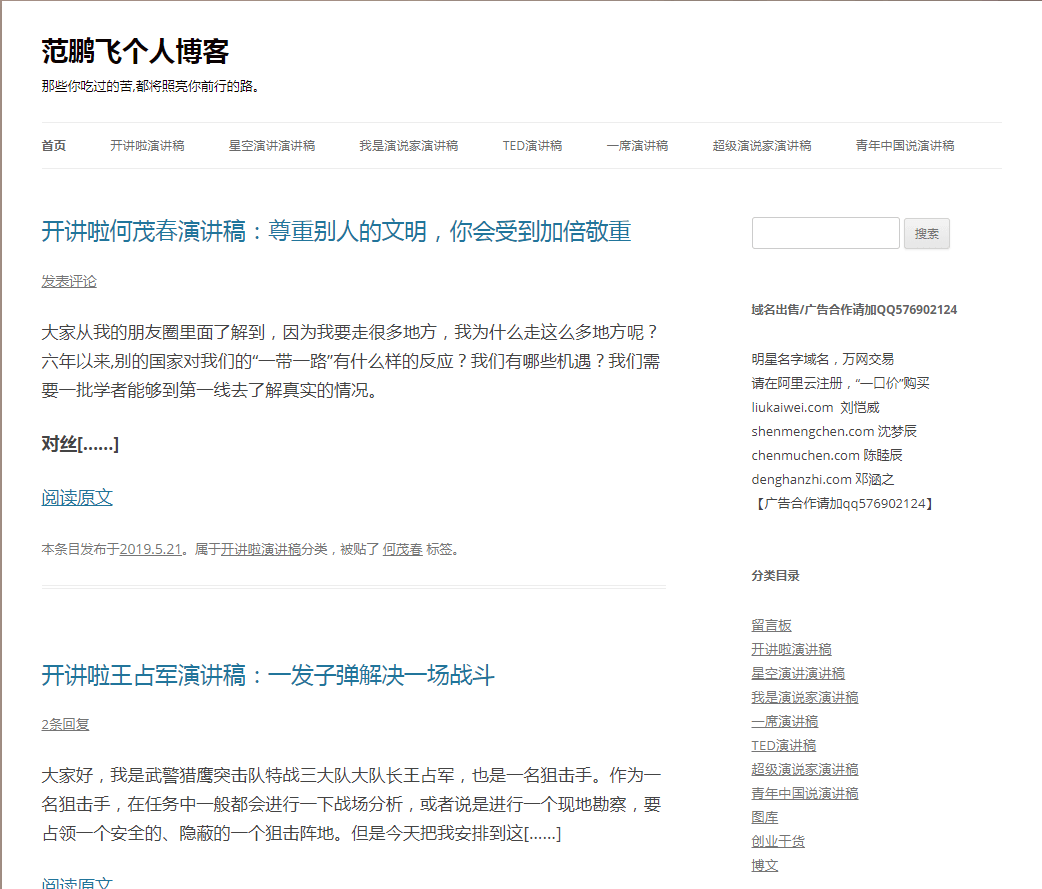Open the 开讲啦演讲稿 navigation menu item
This screenshot has height=889, width=1042.
point(147,145)
